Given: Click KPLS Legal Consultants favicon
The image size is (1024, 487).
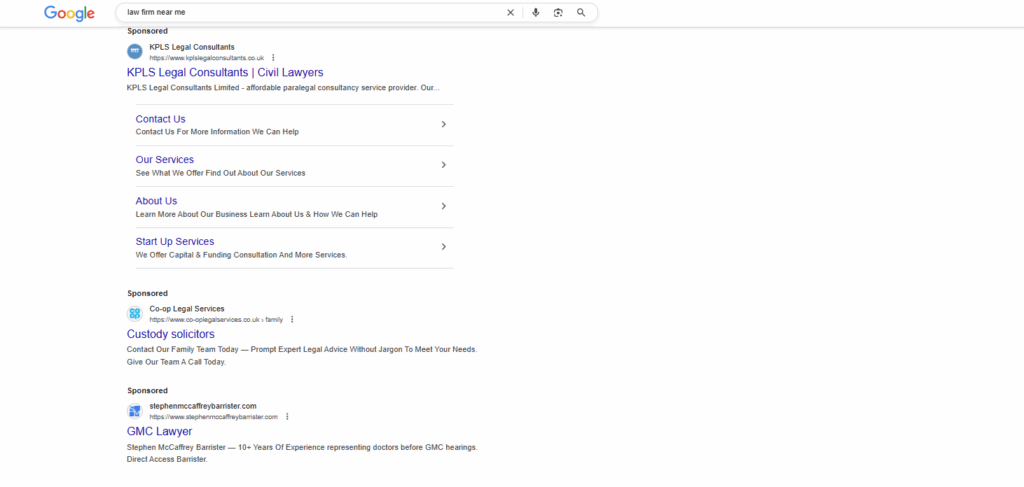Looking at the screenshot, I should pos(135,52).
